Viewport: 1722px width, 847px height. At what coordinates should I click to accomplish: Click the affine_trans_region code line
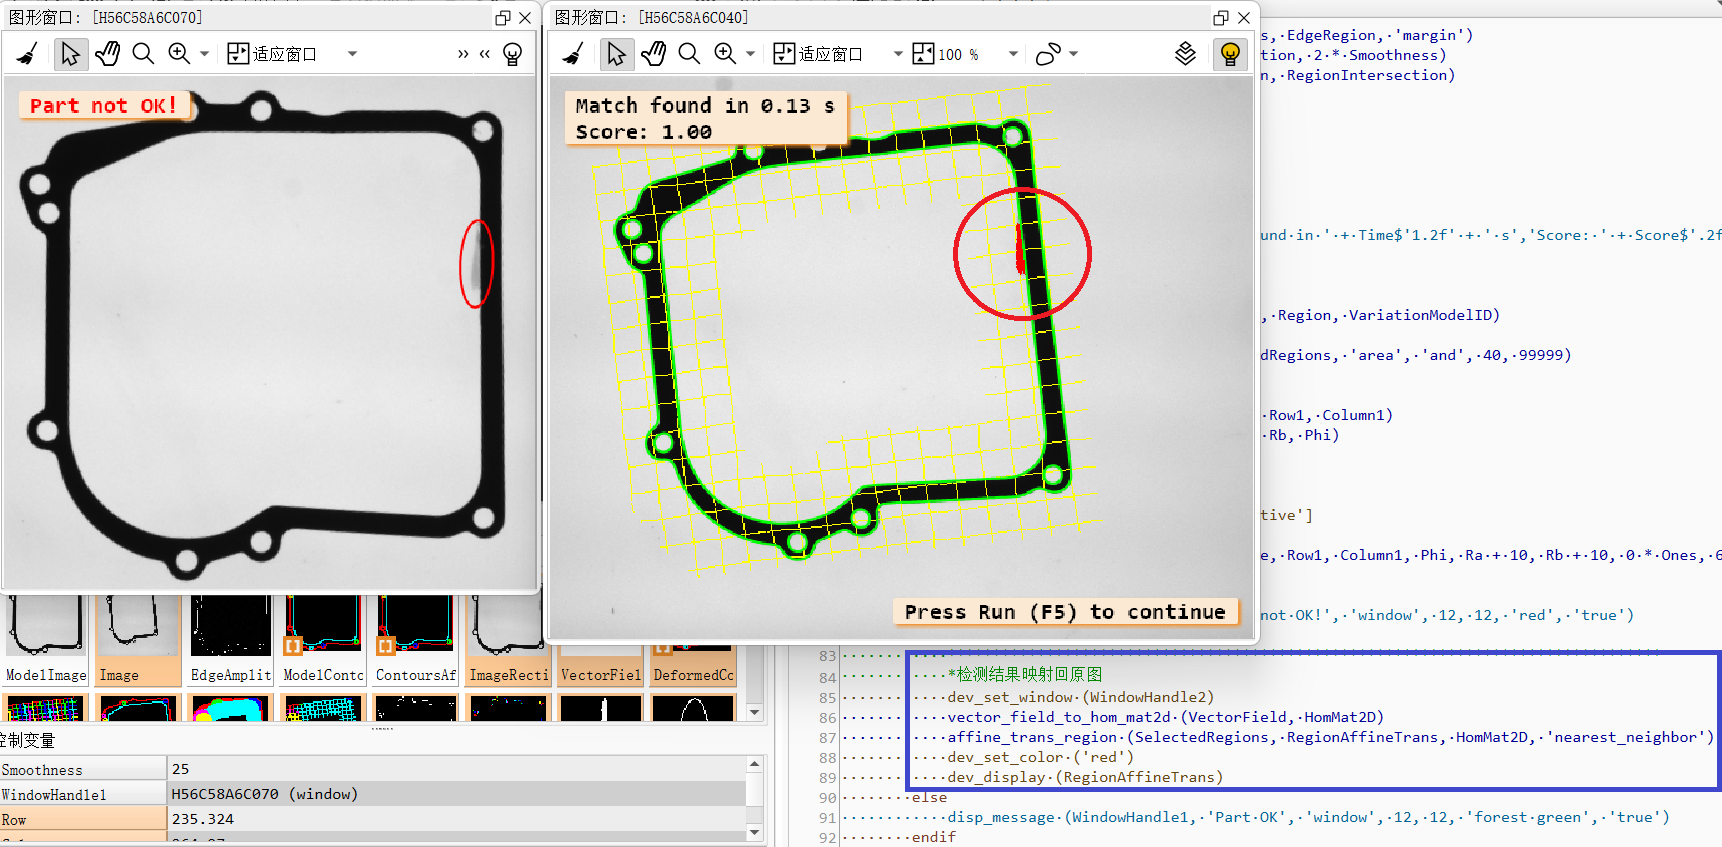pyautogui.click(x=1330, y=737)
